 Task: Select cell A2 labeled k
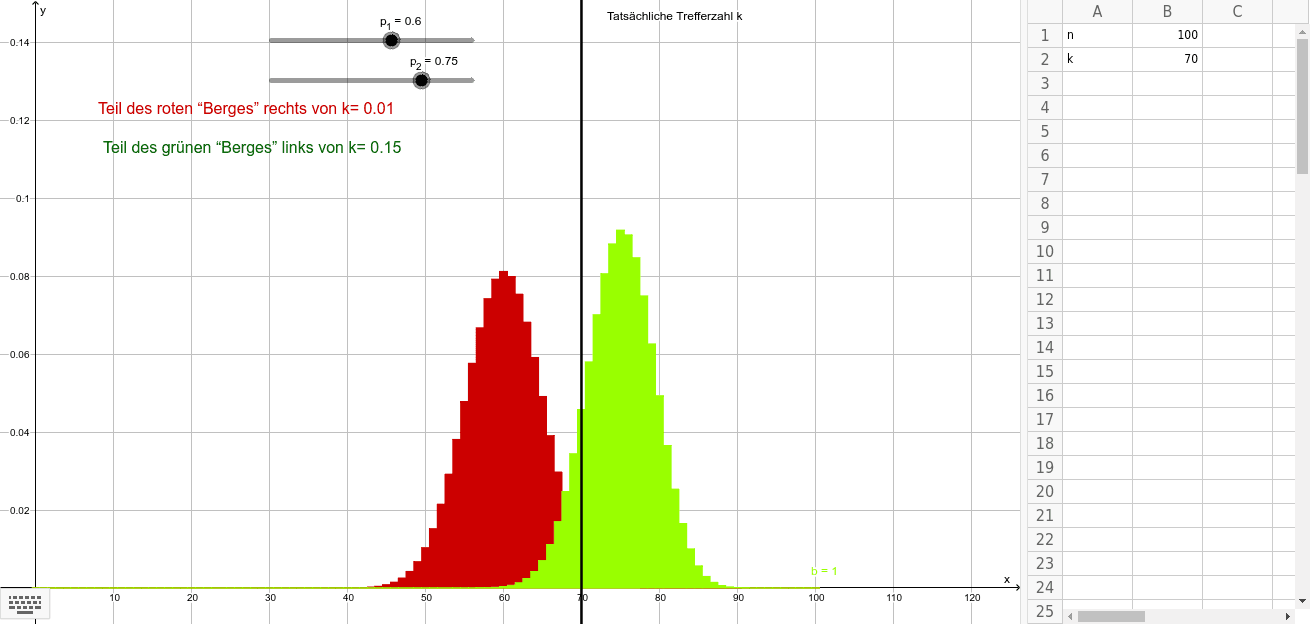[1097, 59]
